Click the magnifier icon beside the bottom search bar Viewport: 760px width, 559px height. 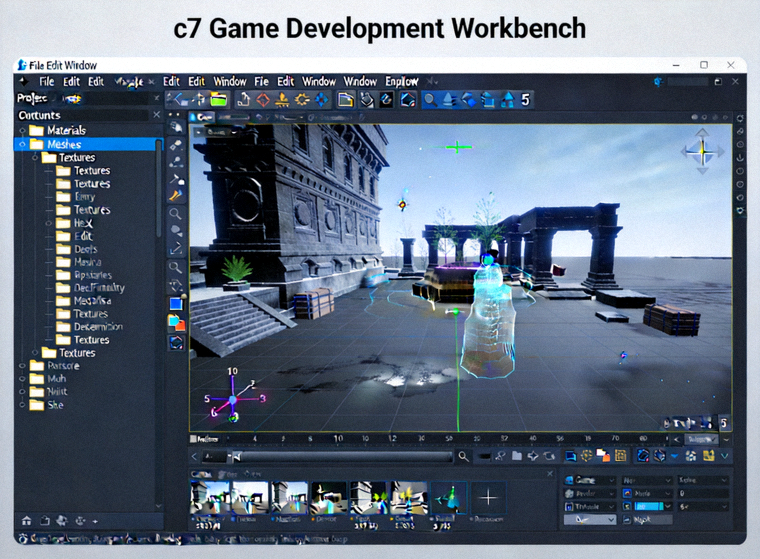point(463,456)
